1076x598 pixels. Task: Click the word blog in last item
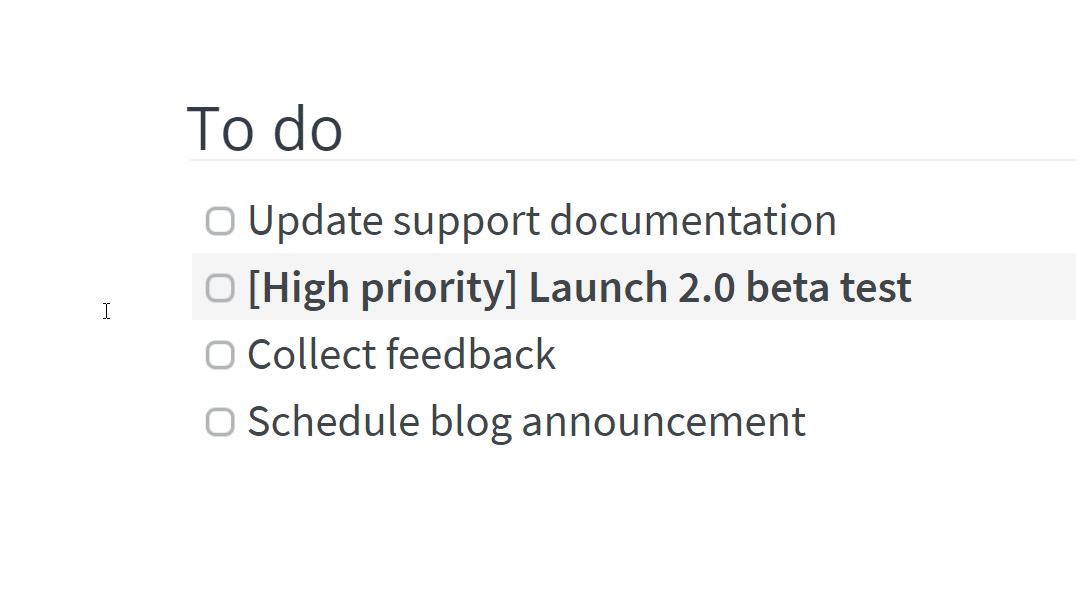click(471, 424)
